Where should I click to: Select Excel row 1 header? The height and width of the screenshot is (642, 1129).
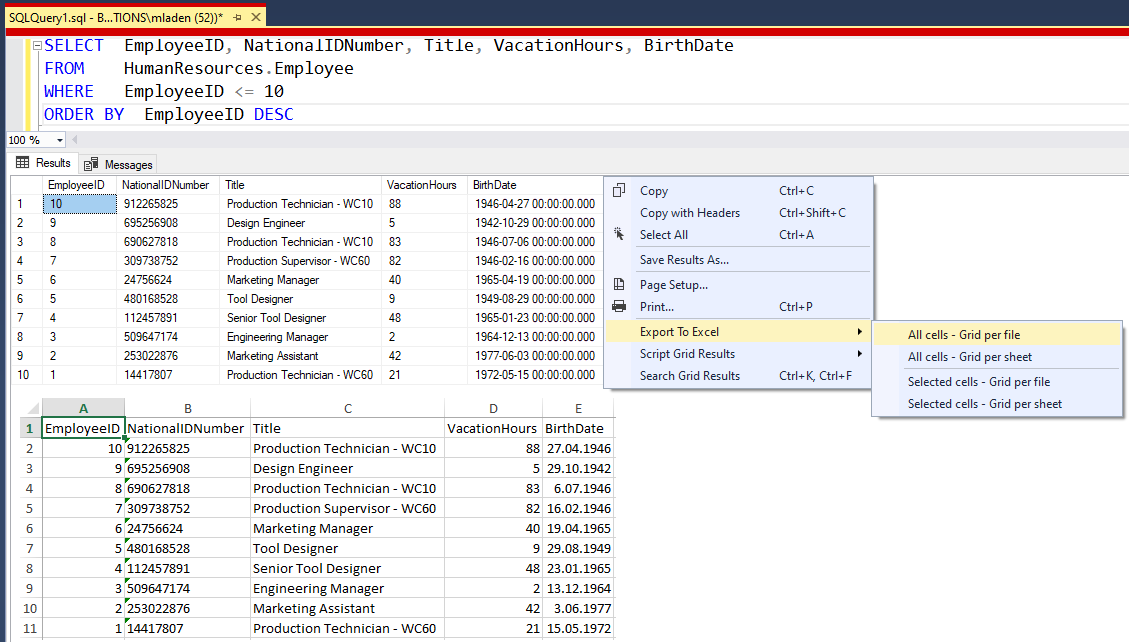pyautogui.click(x=30, y=428)
